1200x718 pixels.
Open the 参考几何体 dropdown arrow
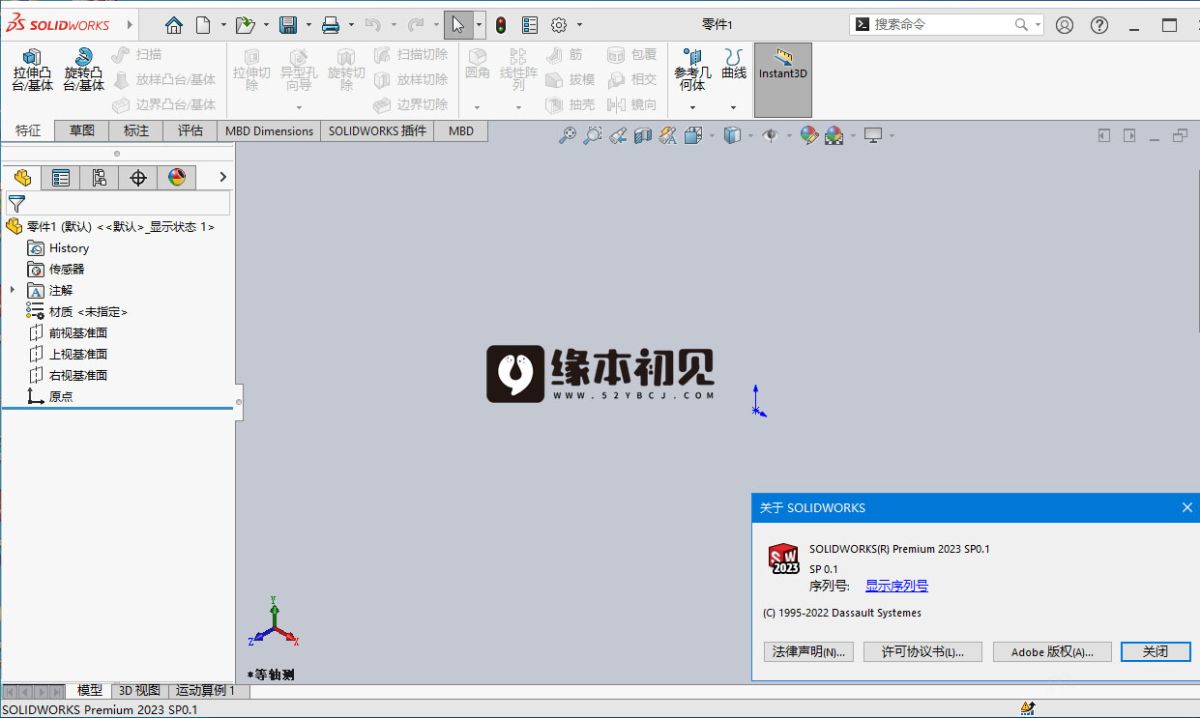click(x=692, y=107)
